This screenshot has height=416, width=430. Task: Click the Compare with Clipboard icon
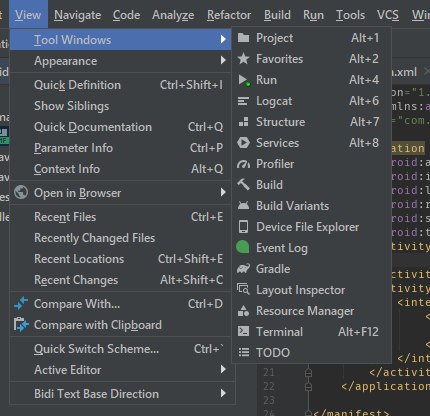21,325
